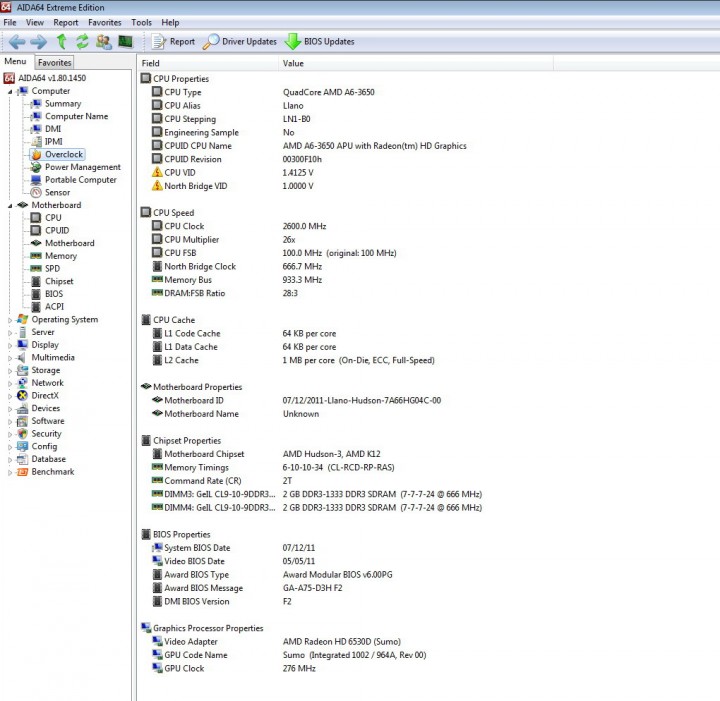This screenshot has width=720, height=701.
Task: Click the DirectX icon in tree
Action: tap(22, 396)
